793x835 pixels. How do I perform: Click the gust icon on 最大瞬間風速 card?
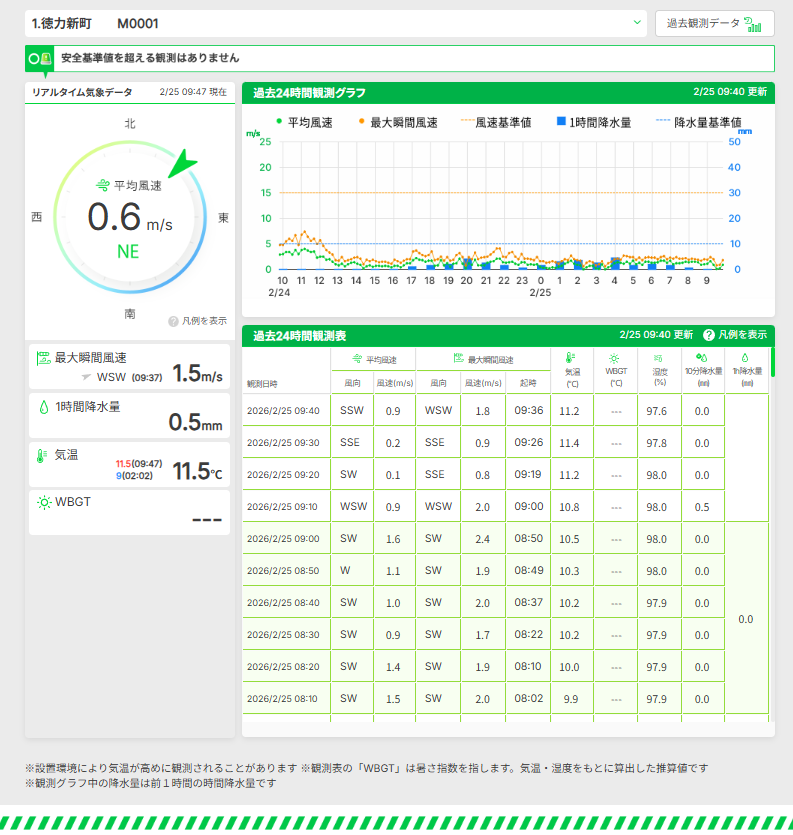[x=43, y=357]
